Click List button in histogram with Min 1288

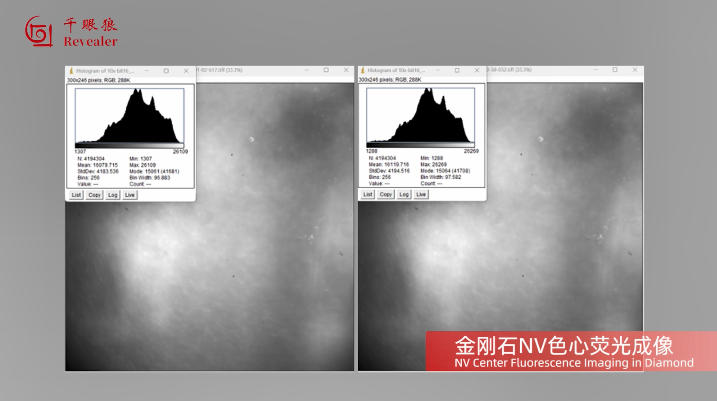click(x=368, y=194)
